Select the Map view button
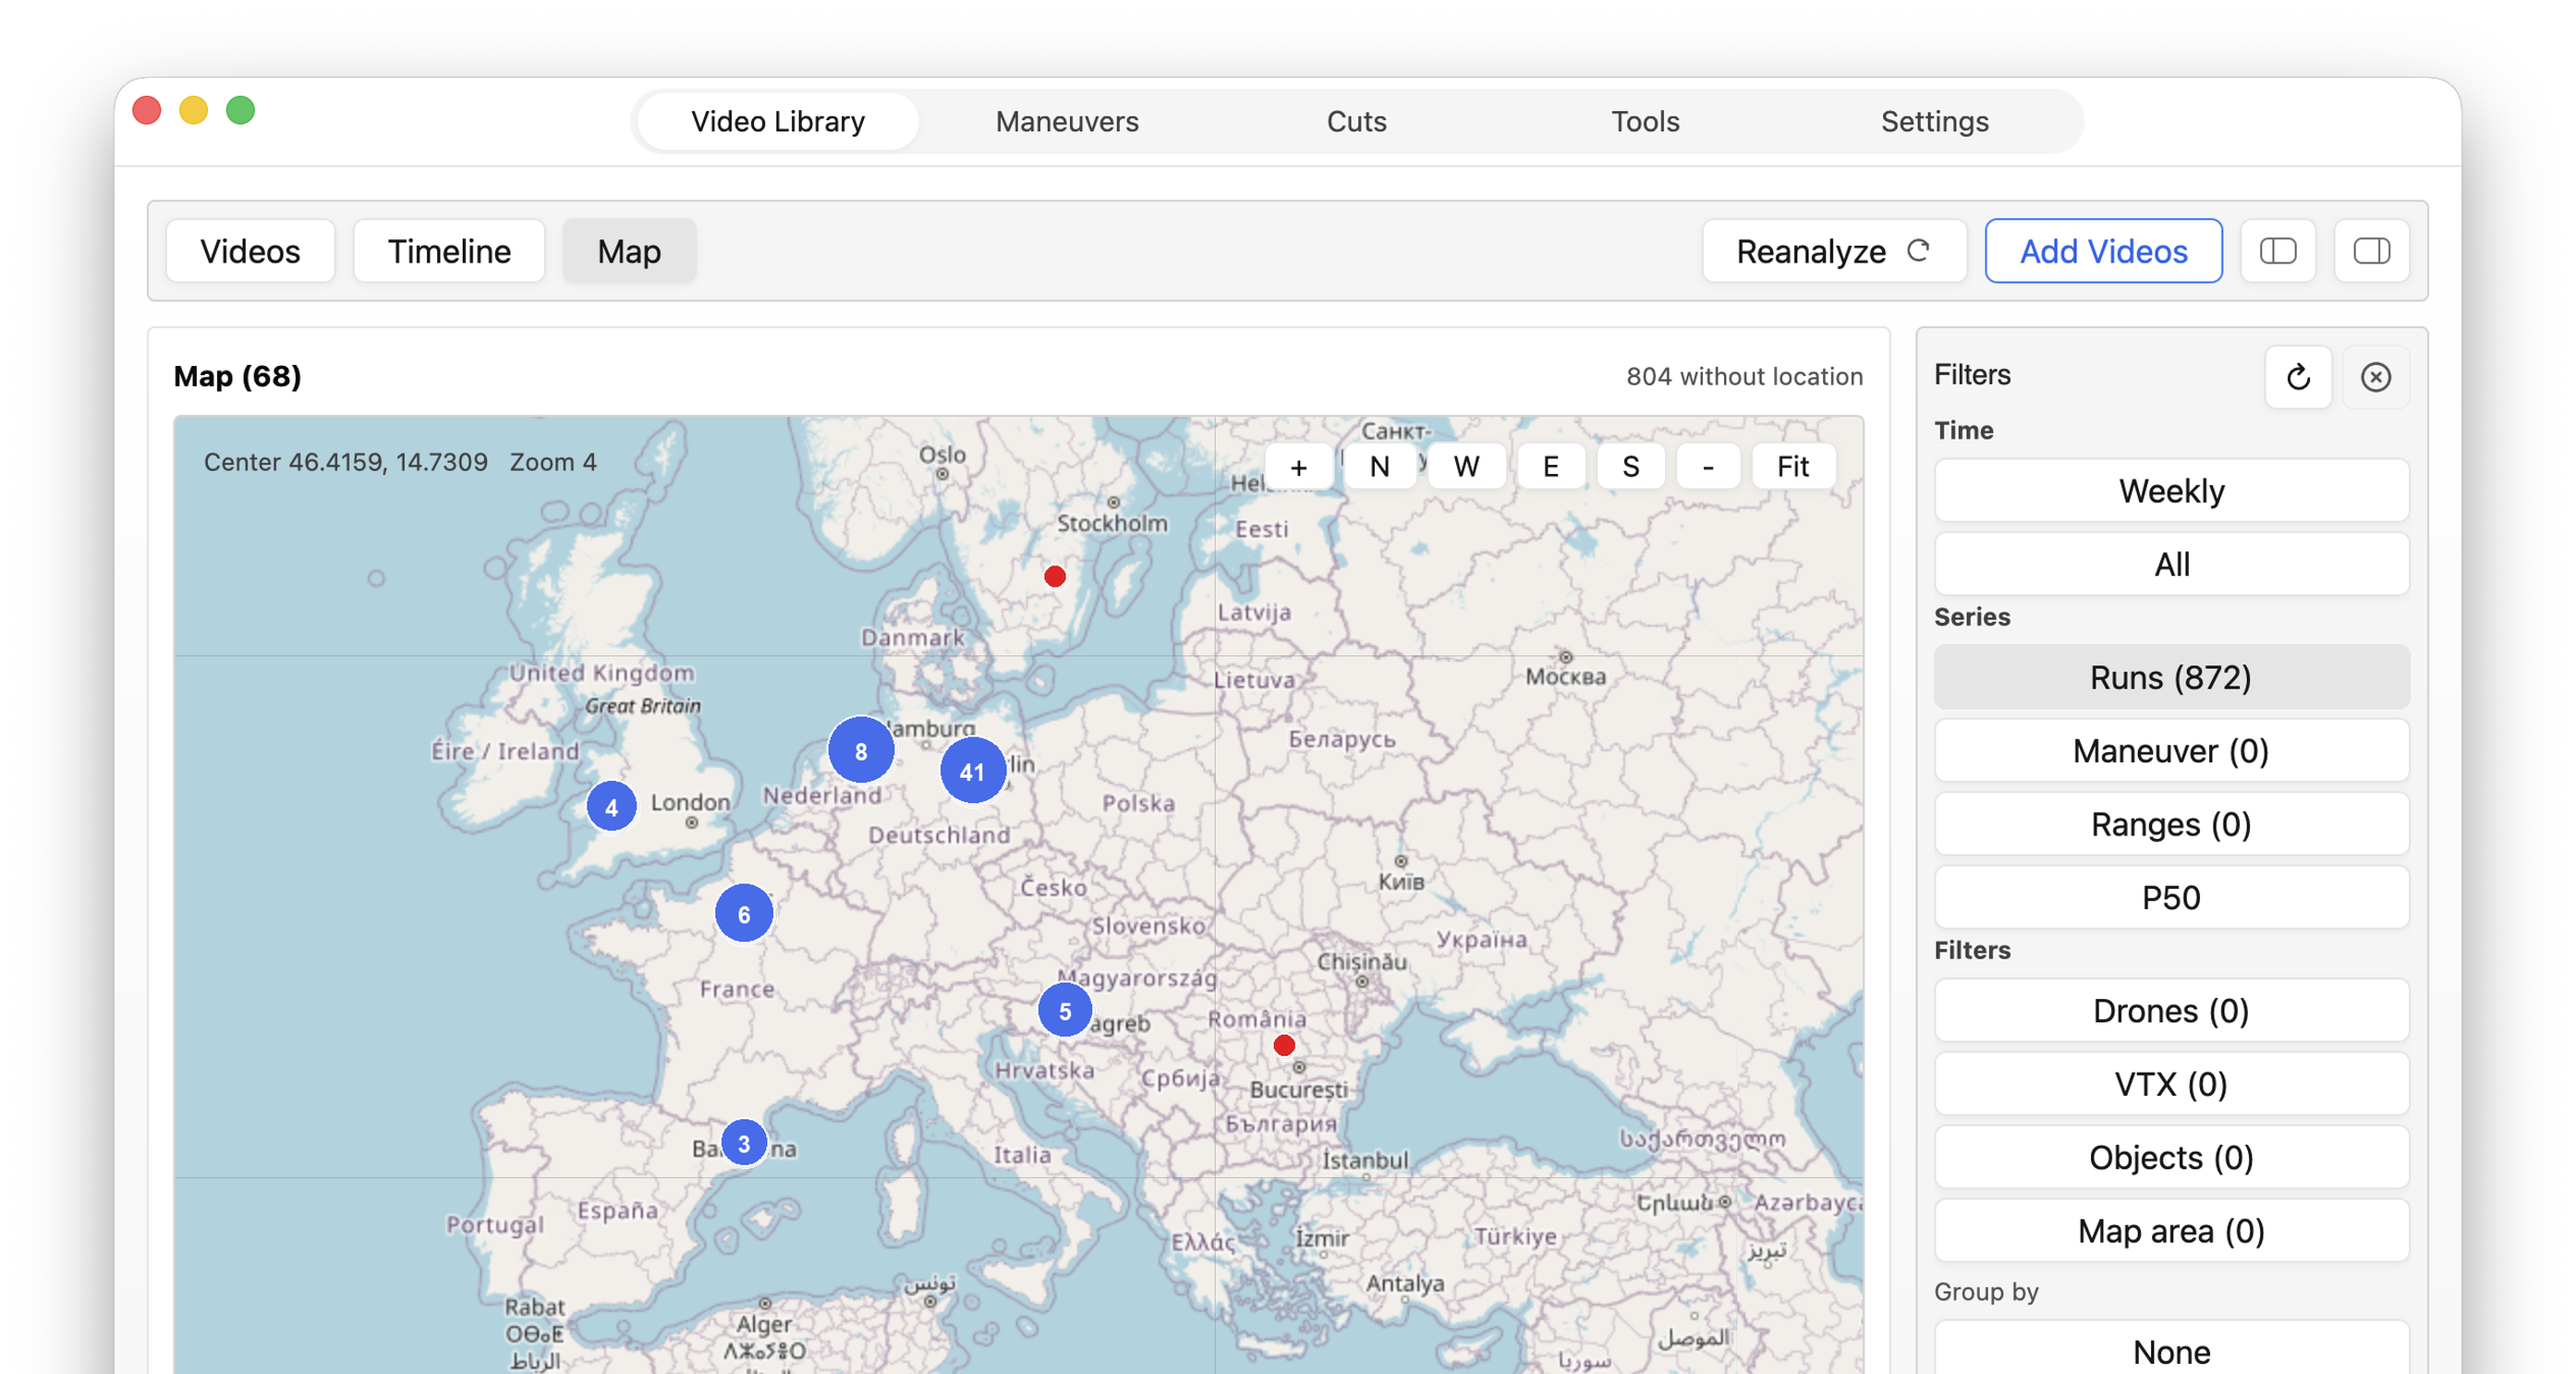 629,251
